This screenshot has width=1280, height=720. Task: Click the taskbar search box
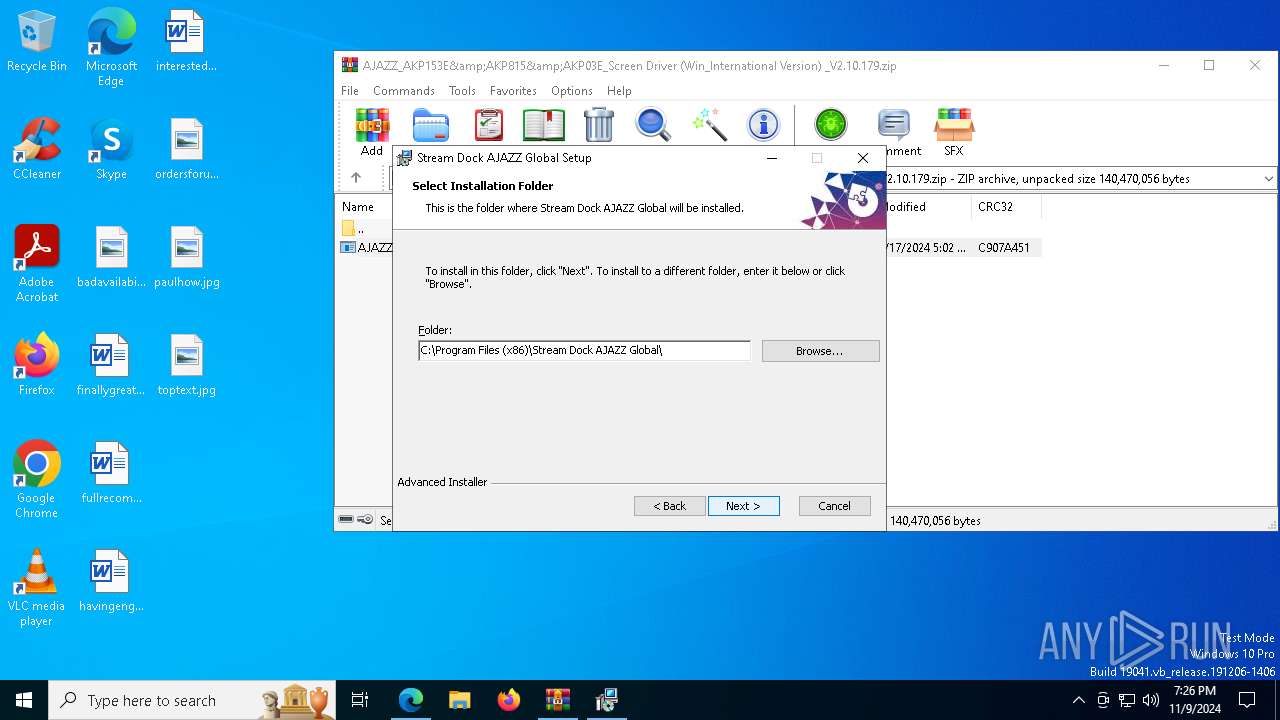point(193,700)
